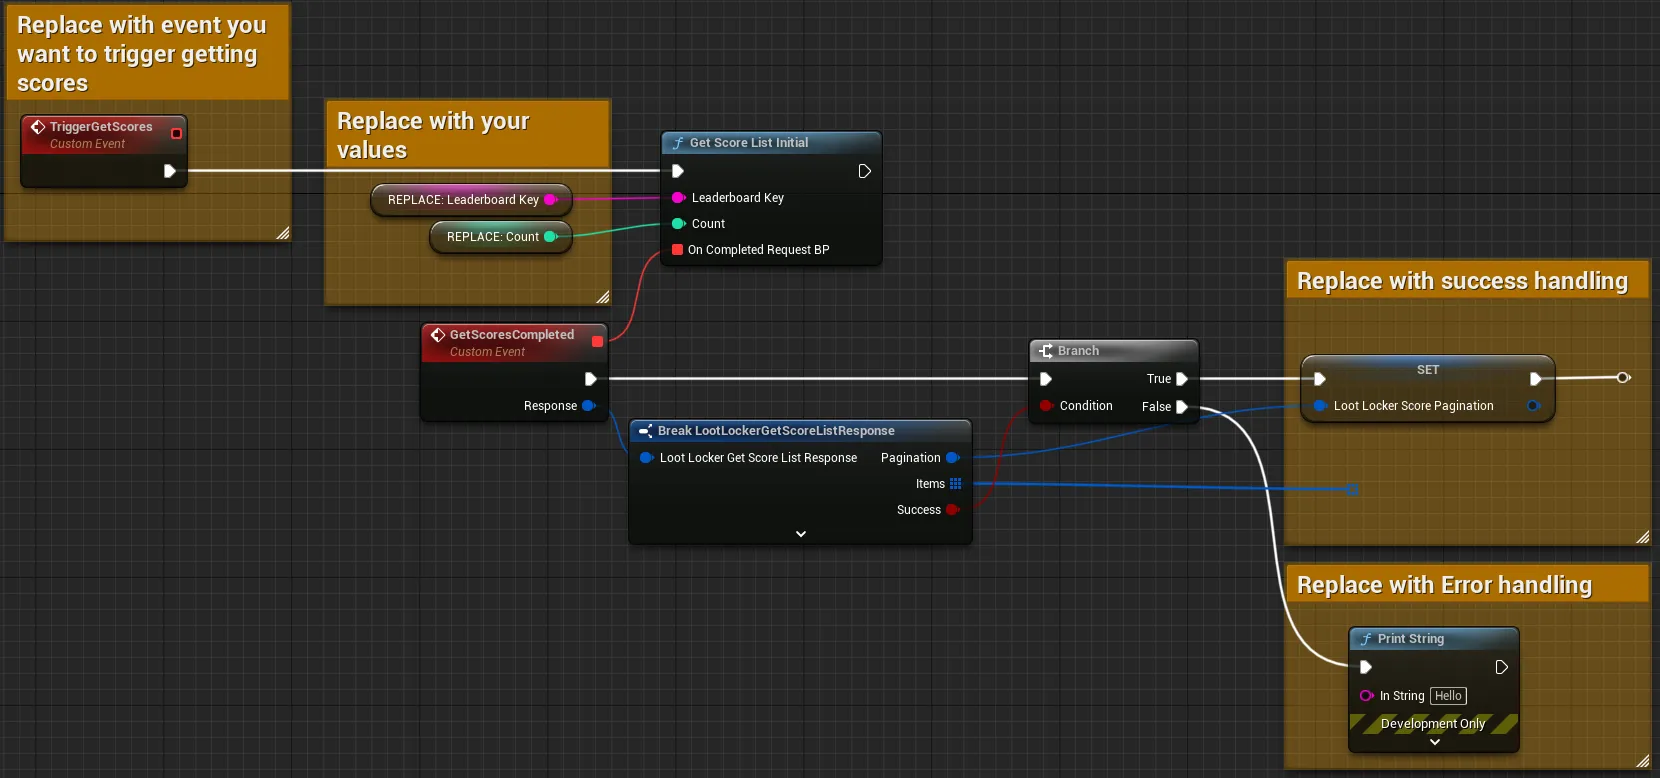
Task: Click Count input pin on Get Score List
Action: [x=678, y=224]
